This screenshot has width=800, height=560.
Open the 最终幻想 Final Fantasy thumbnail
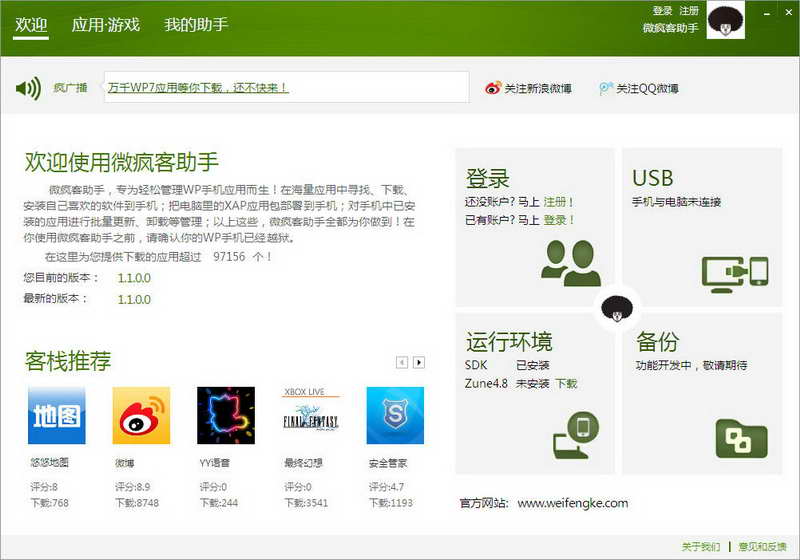(311, 416)
